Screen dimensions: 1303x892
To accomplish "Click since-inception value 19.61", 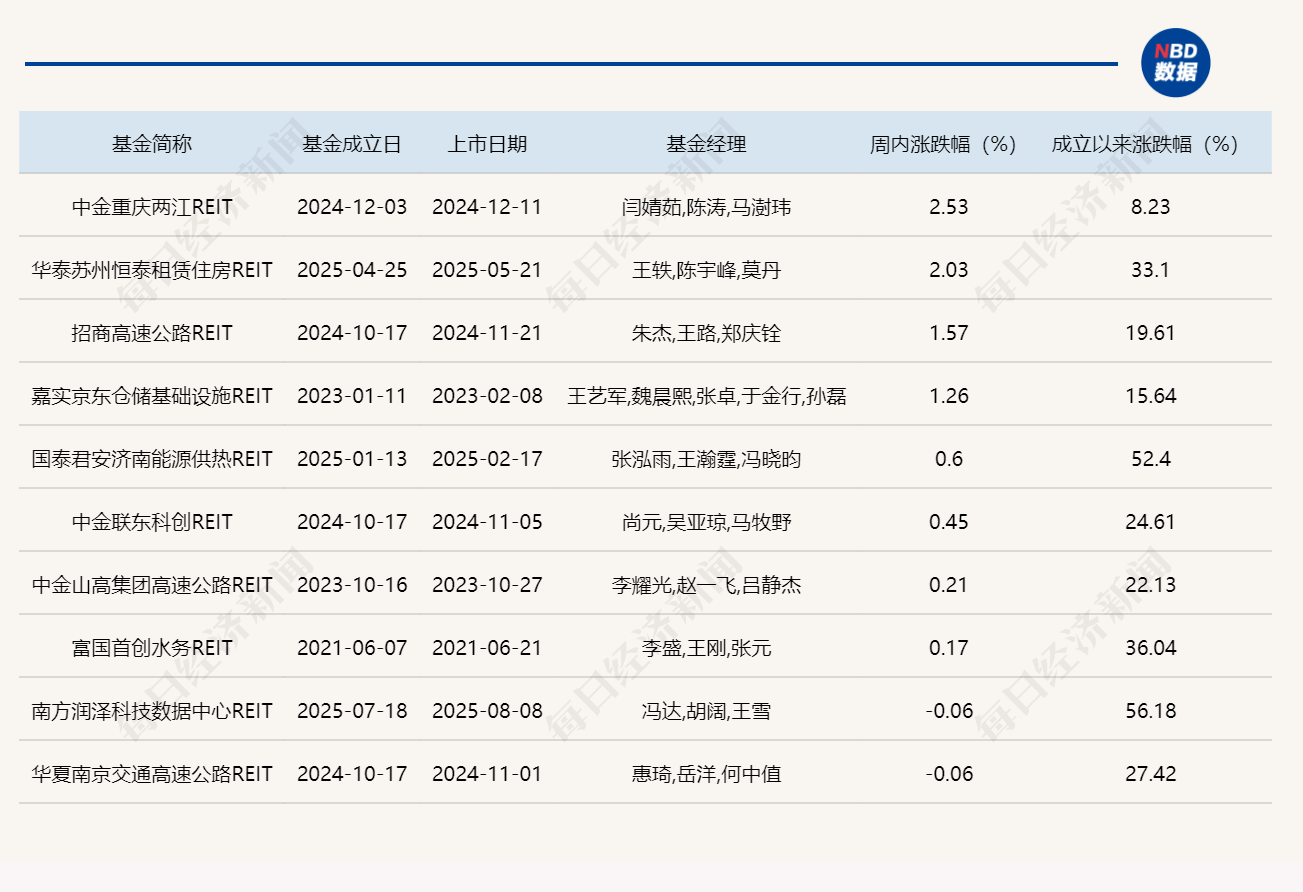I will pos(1150,333).
